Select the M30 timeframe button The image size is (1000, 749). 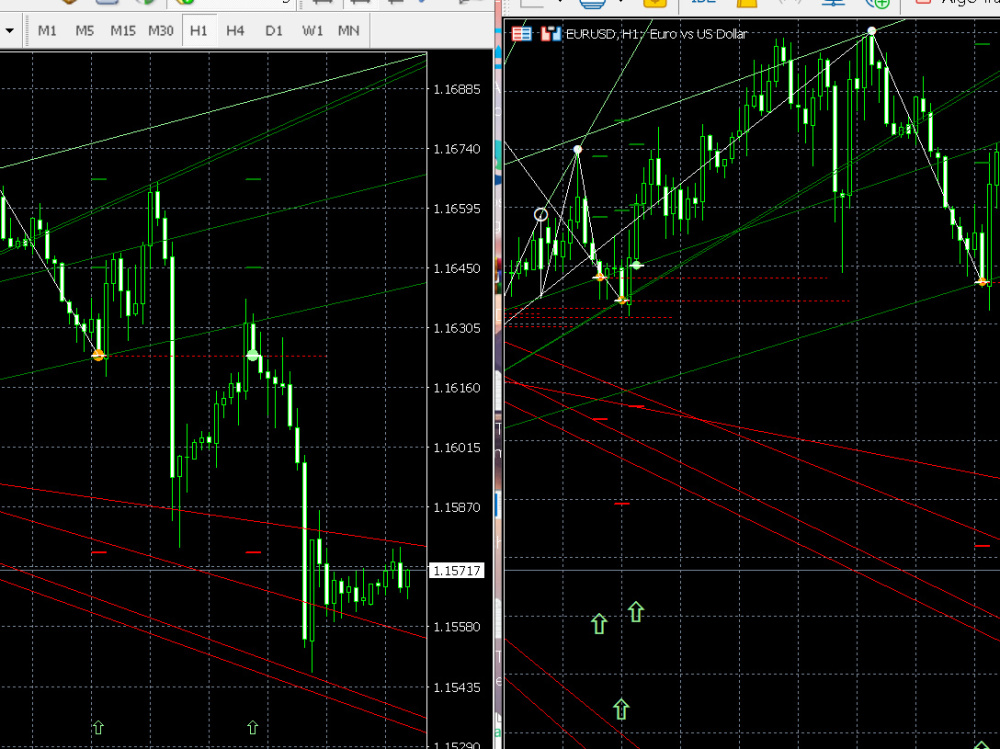(161, 31)
